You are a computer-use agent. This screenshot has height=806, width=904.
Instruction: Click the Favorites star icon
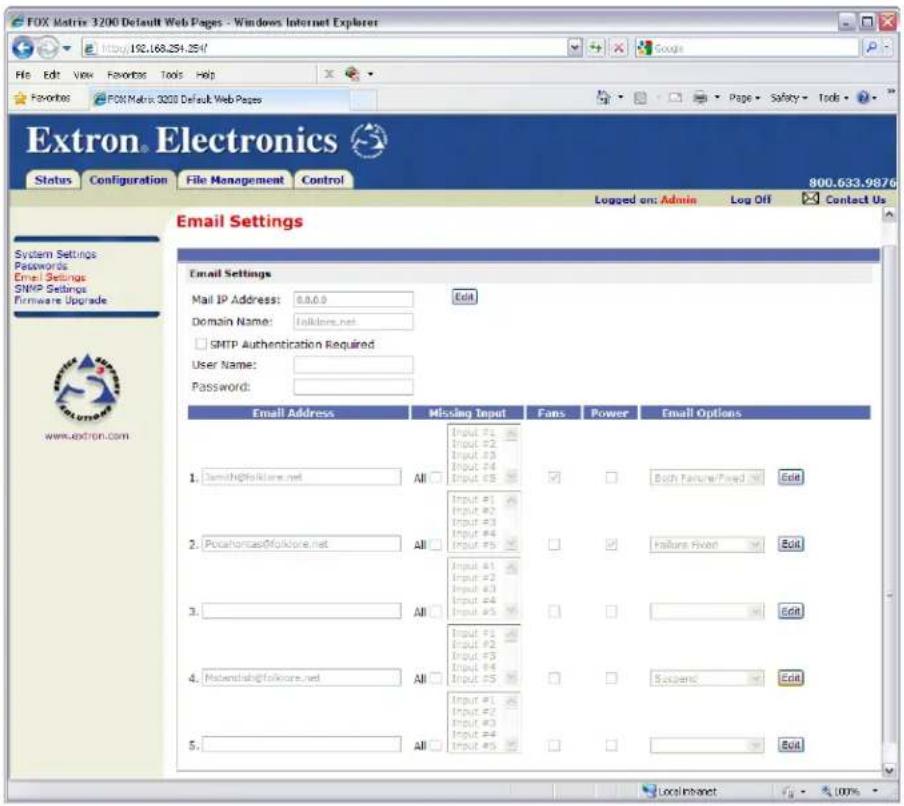point(20,99)
